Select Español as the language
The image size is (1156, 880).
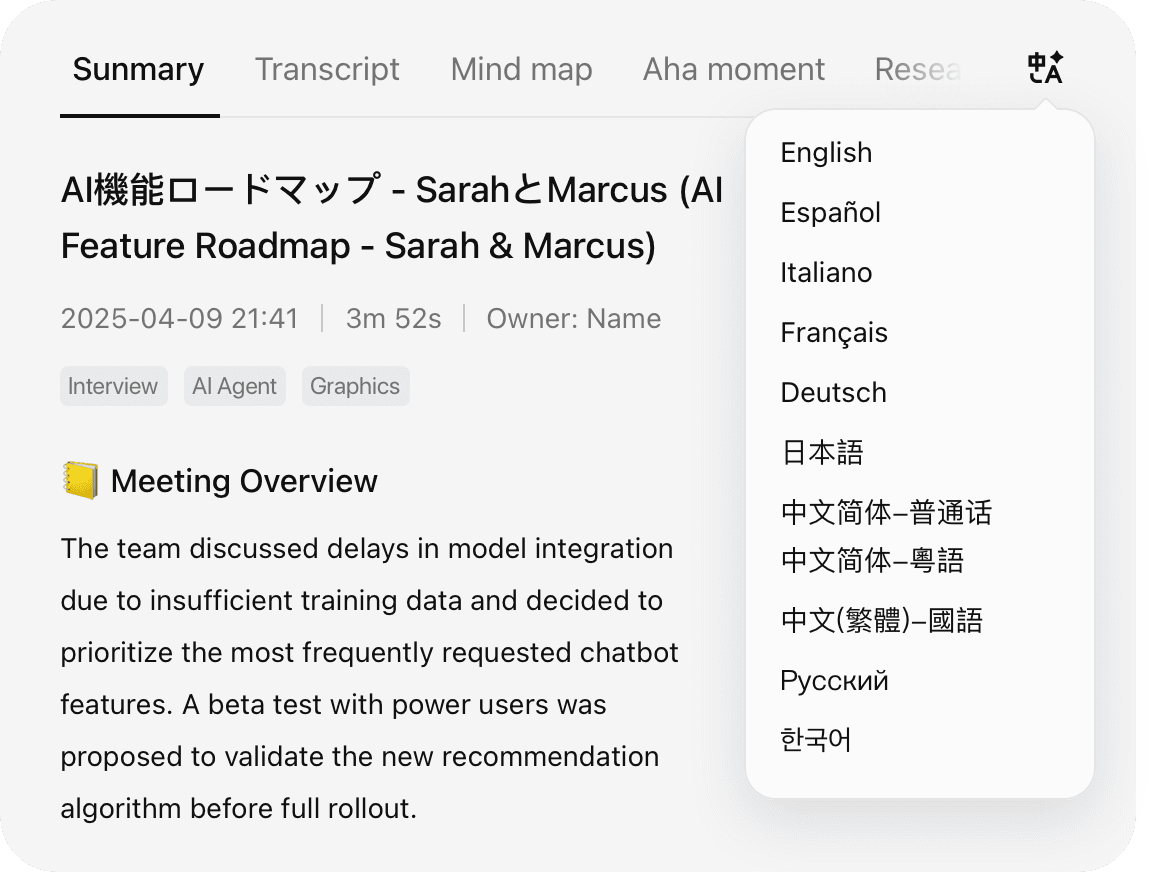(830, 213)
